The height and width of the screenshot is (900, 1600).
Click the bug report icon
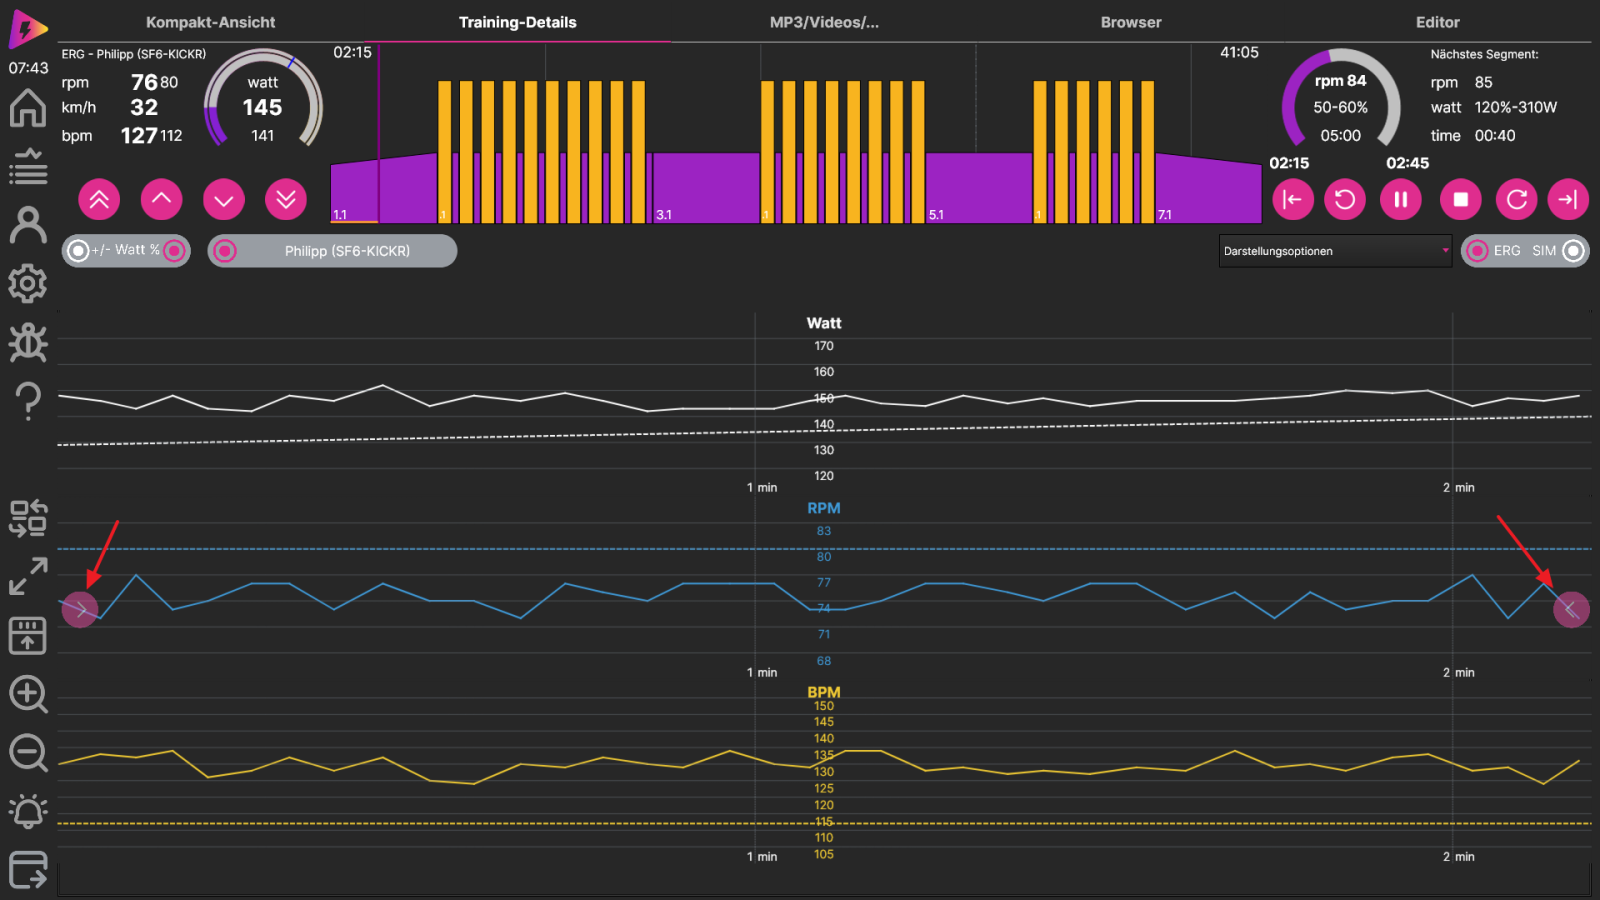28,342
